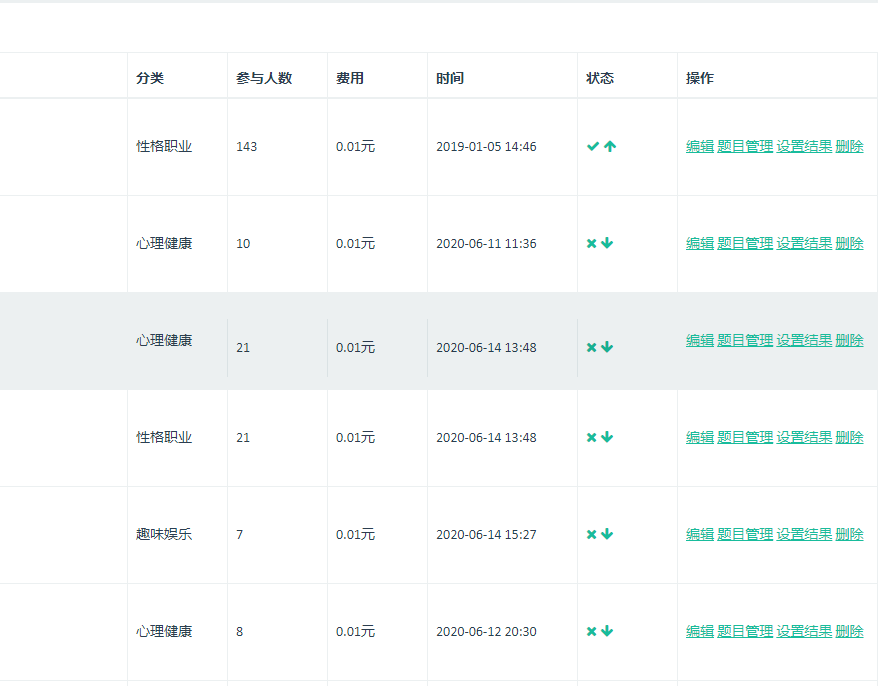890x686 pixels.
Task: Click 设置结果 in the highlighted row
Action: (804, 340)
